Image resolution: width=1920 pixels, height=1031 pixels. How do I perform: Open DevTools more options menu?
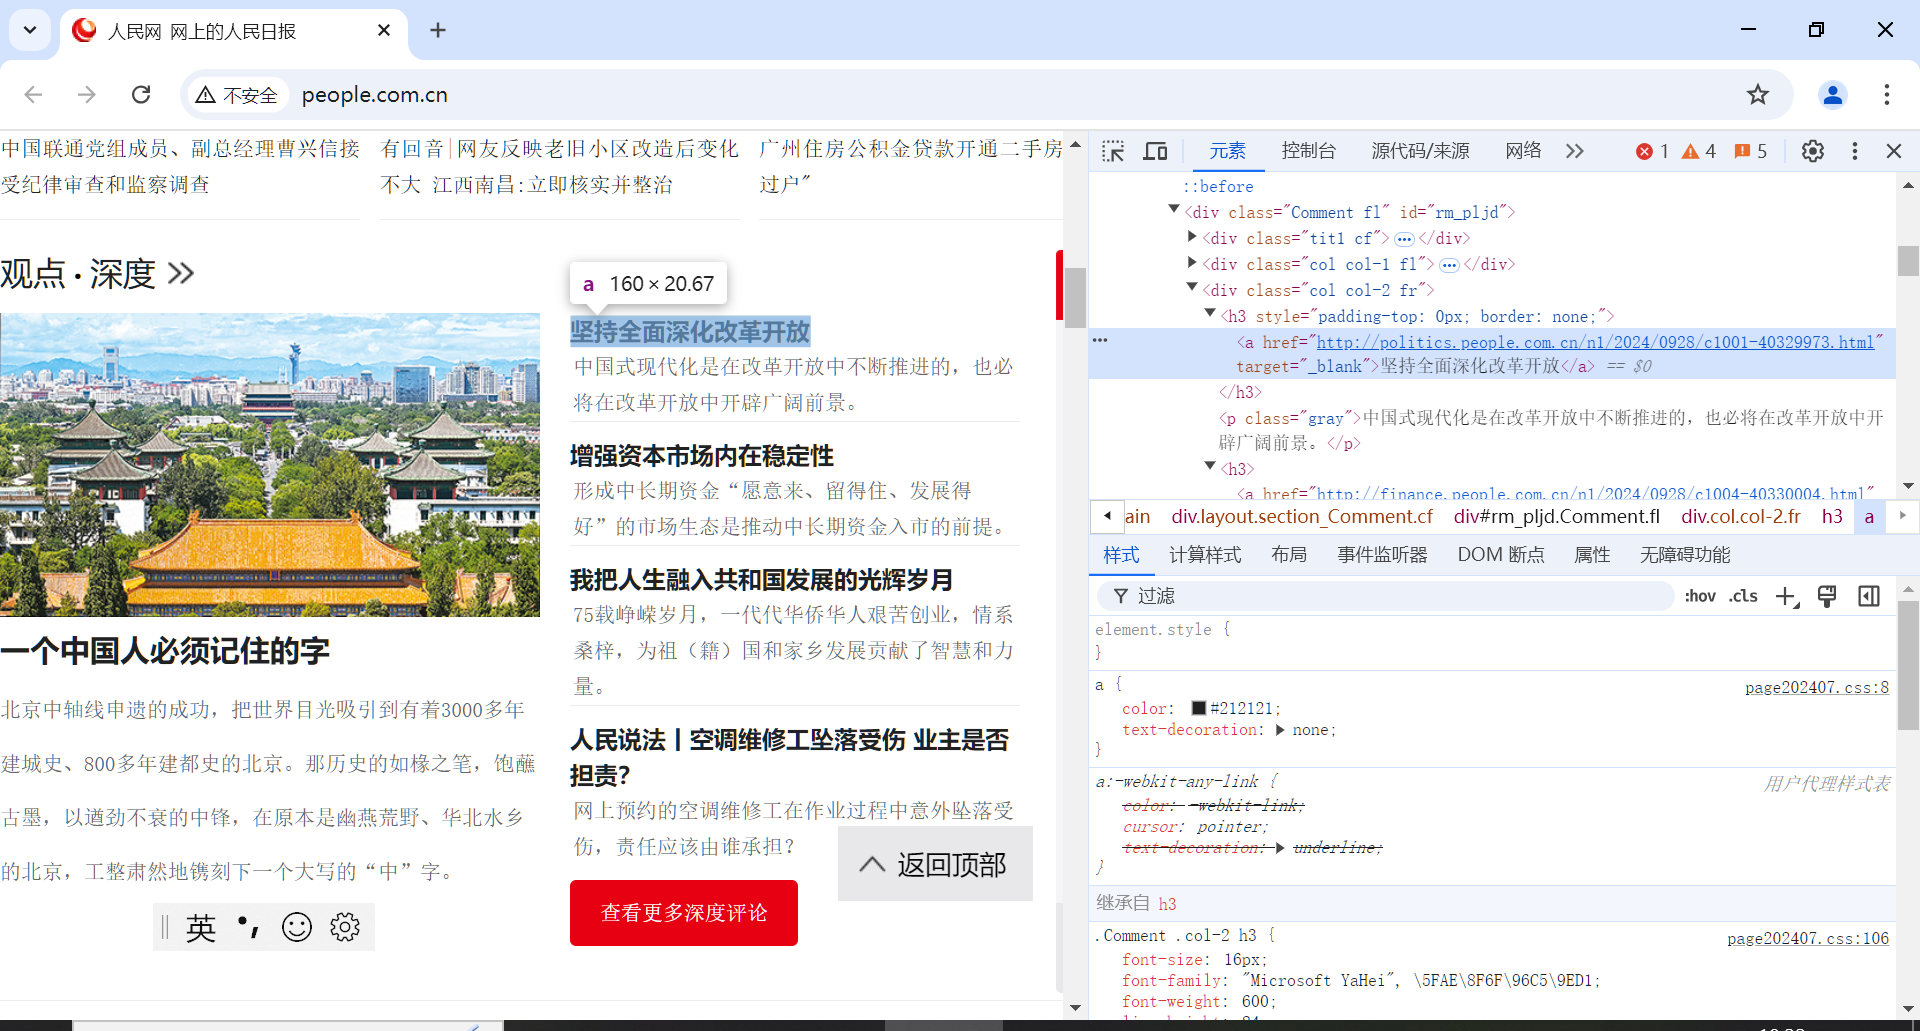(1855, 151)
